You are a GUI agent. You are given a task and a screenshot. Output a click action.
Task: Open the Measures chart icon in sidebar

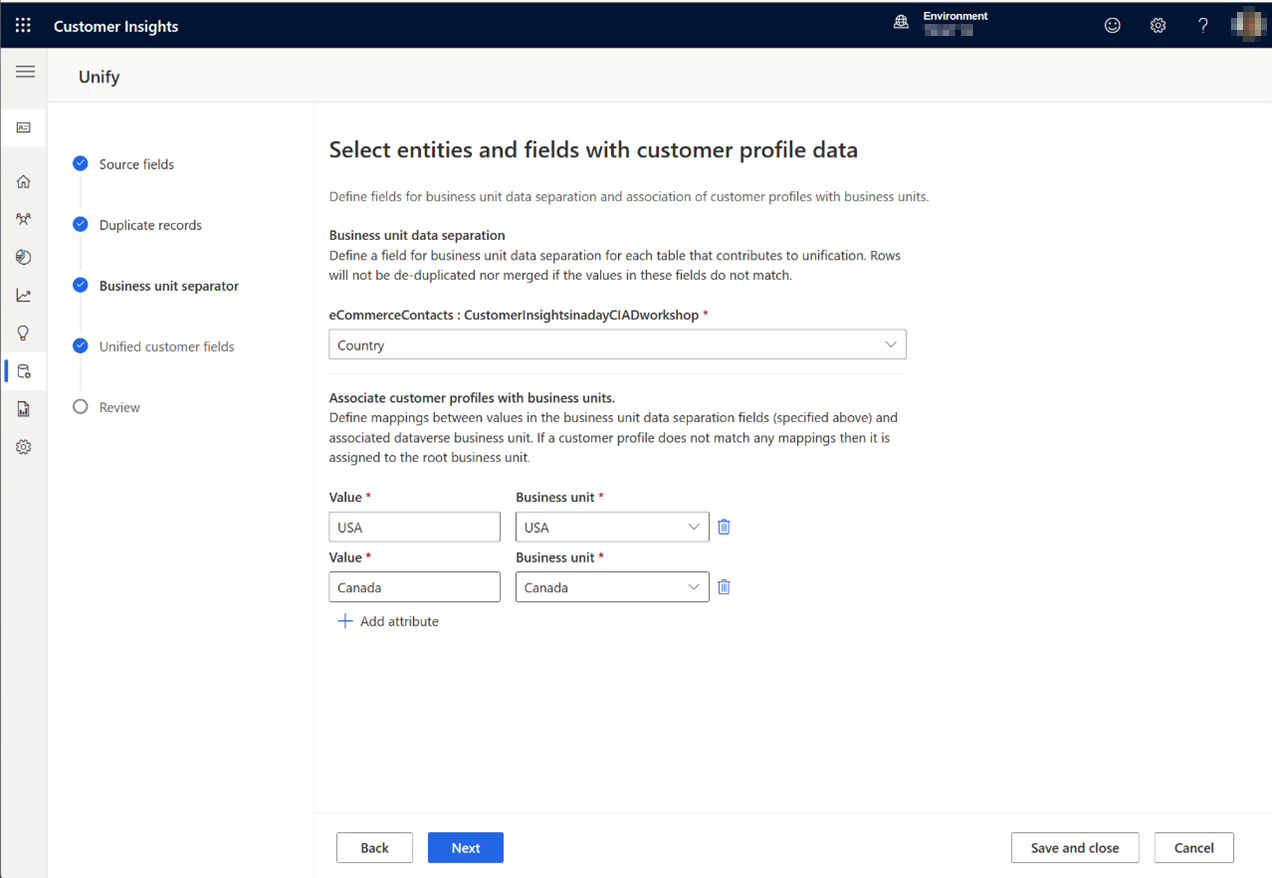pos(24,295)
